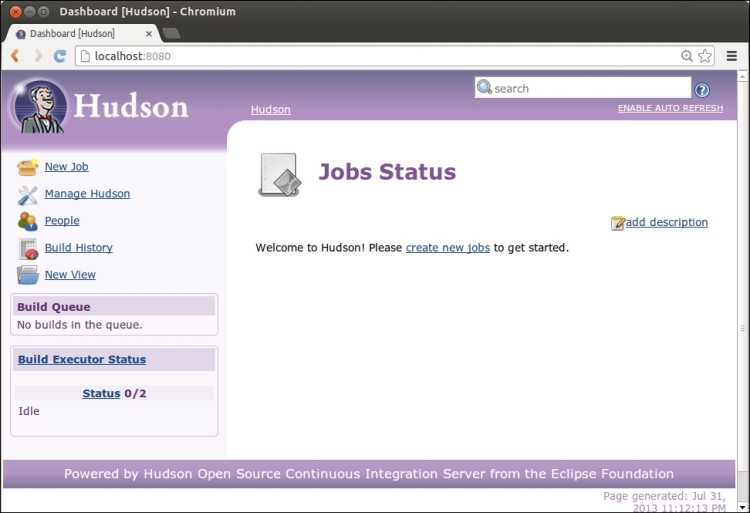
Task: Click the Status link in executor panel
Action: click(101, 393)
